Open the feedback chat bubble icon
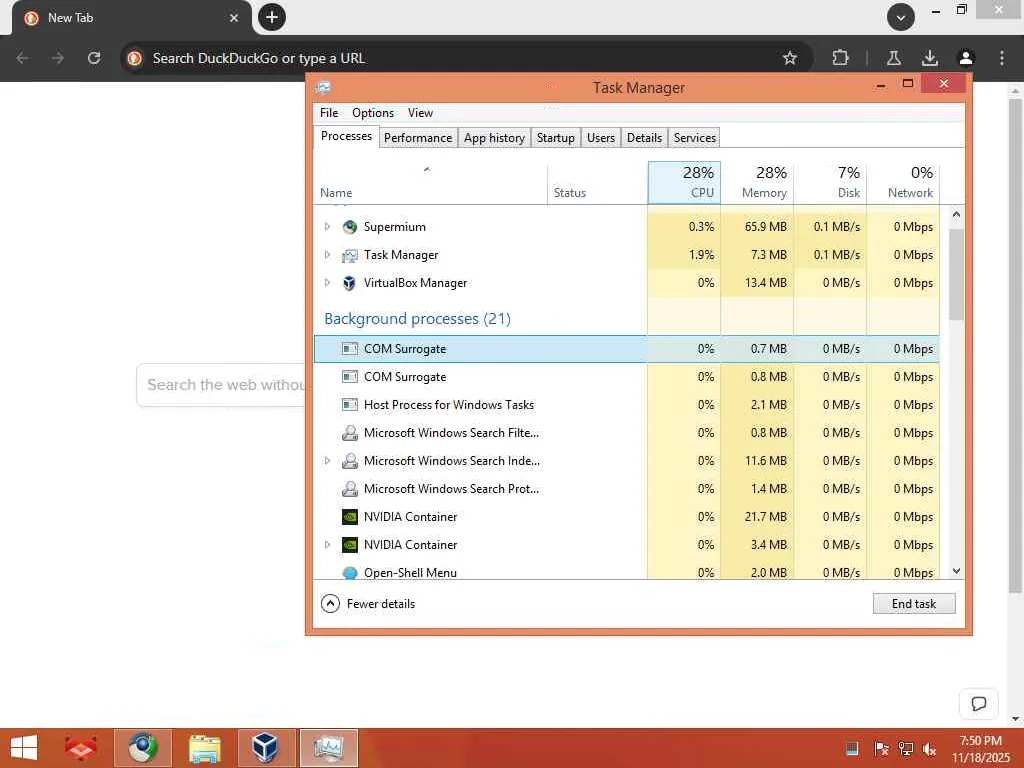The image size is (1024, 768). [978, 704]
